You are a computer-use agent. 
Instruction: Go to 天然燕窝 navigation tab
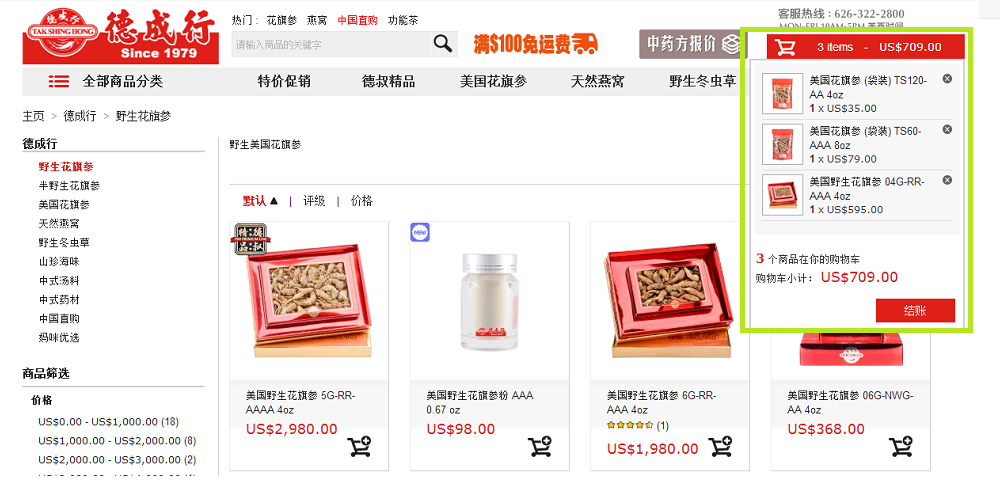coord(597,82)
